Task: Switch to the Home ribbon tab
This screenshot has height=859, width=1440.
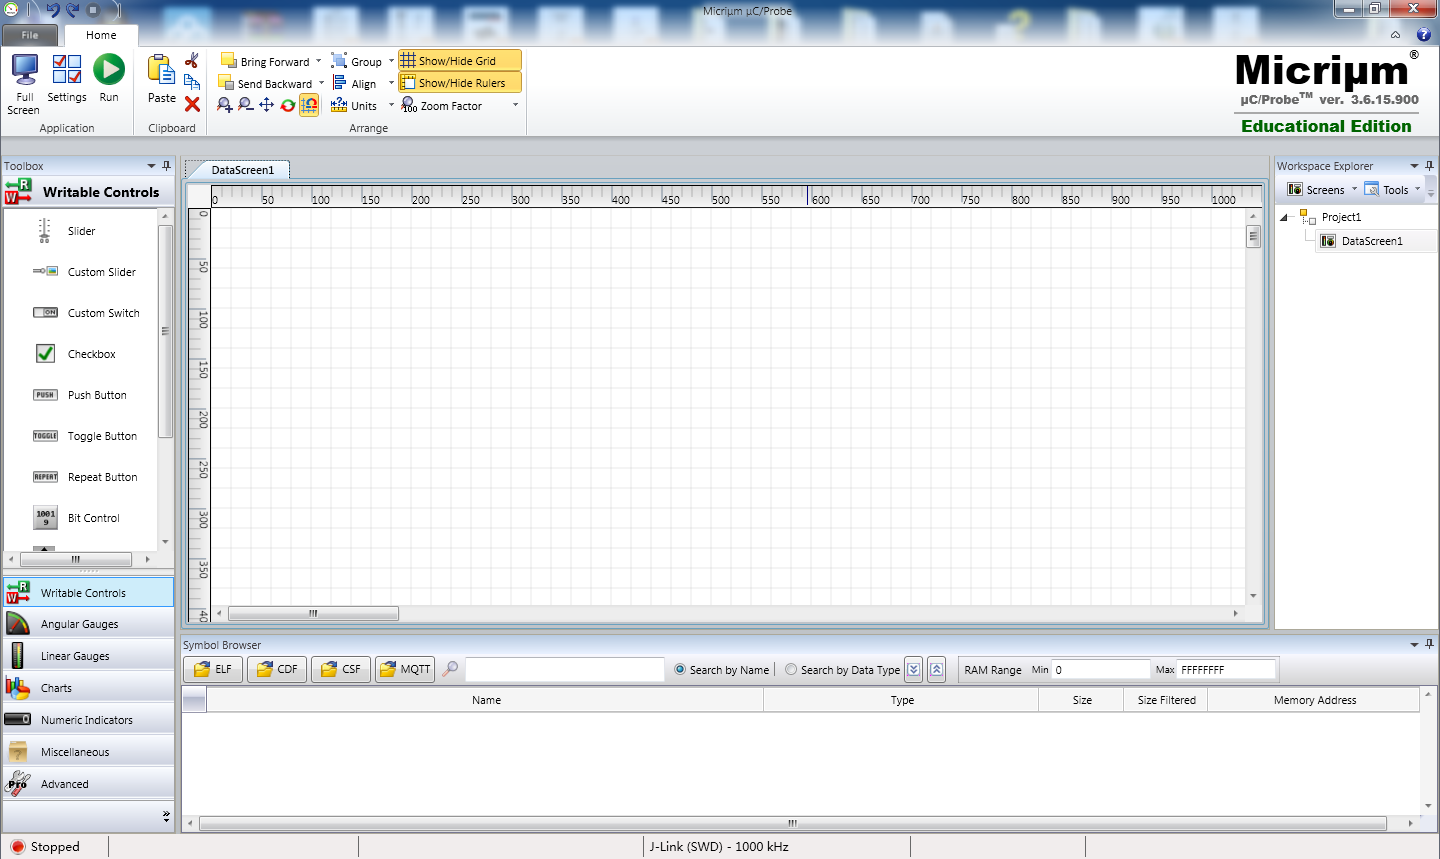Action: click(x=101, y=35)
